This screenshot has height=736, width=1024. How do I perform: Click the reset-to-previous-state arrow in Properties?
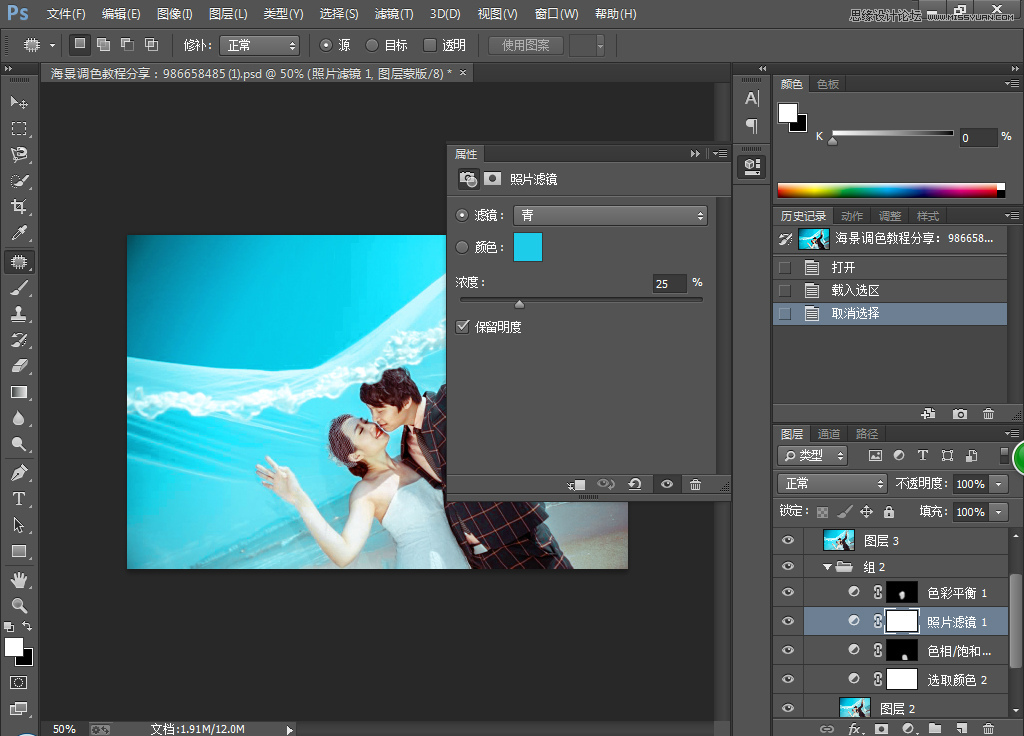(x=635, y=484)
